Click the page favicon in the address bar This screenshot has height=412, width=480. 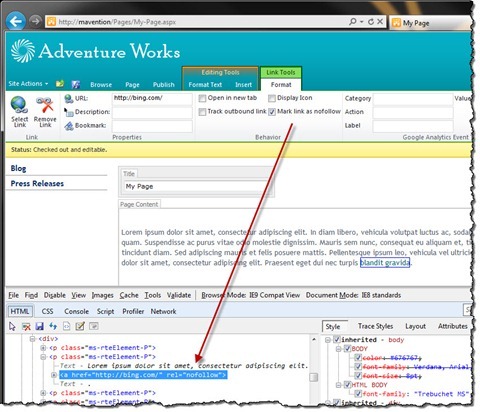[x=51, y=22]
